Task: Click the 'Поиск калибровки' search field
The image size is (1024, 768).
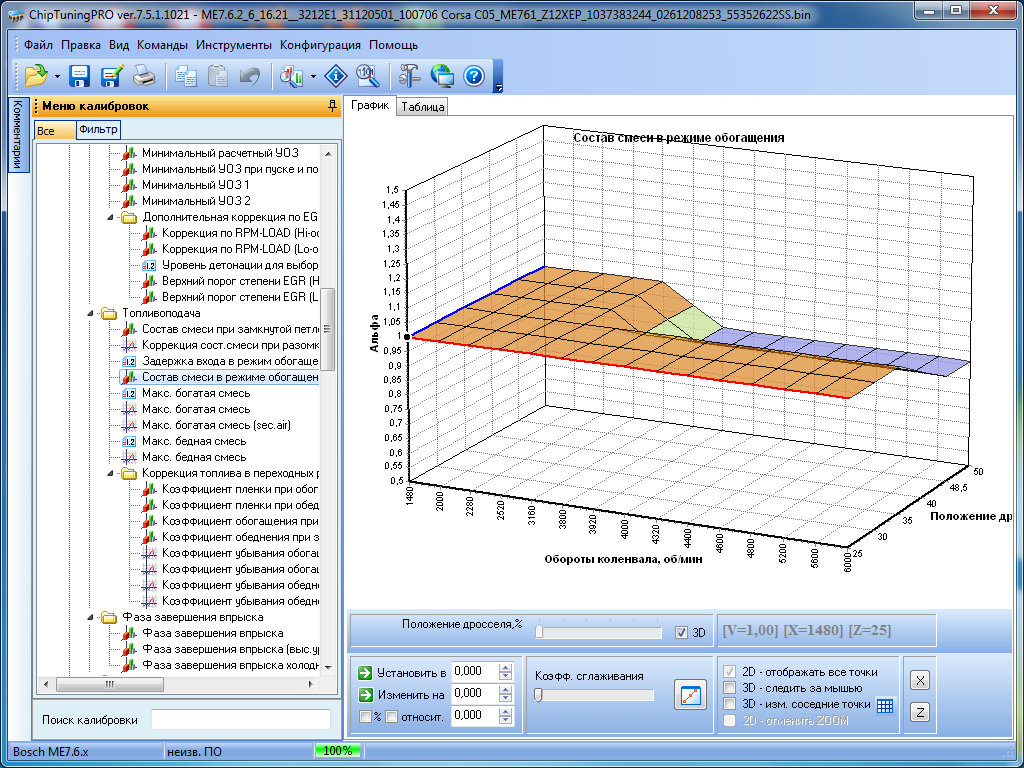Action: [x=240, y=720]
